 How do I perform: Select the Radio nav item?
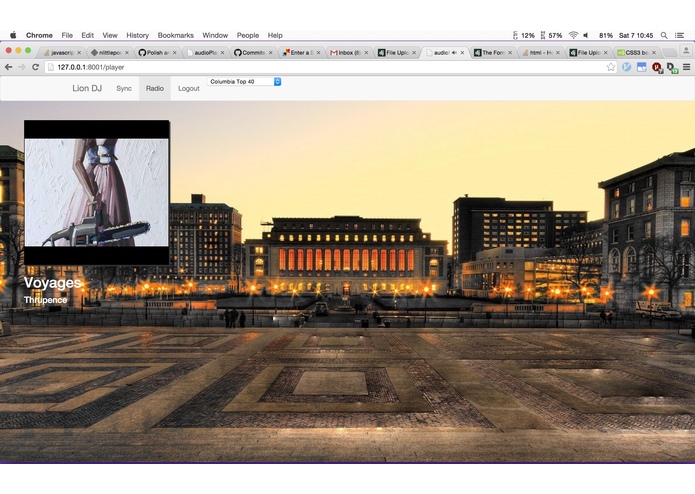155,88
